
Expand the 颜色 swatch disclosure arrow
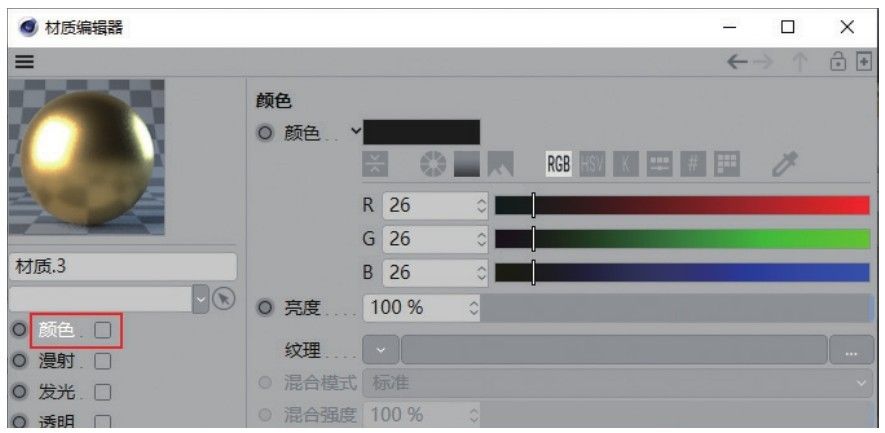[x=355, y=131]
